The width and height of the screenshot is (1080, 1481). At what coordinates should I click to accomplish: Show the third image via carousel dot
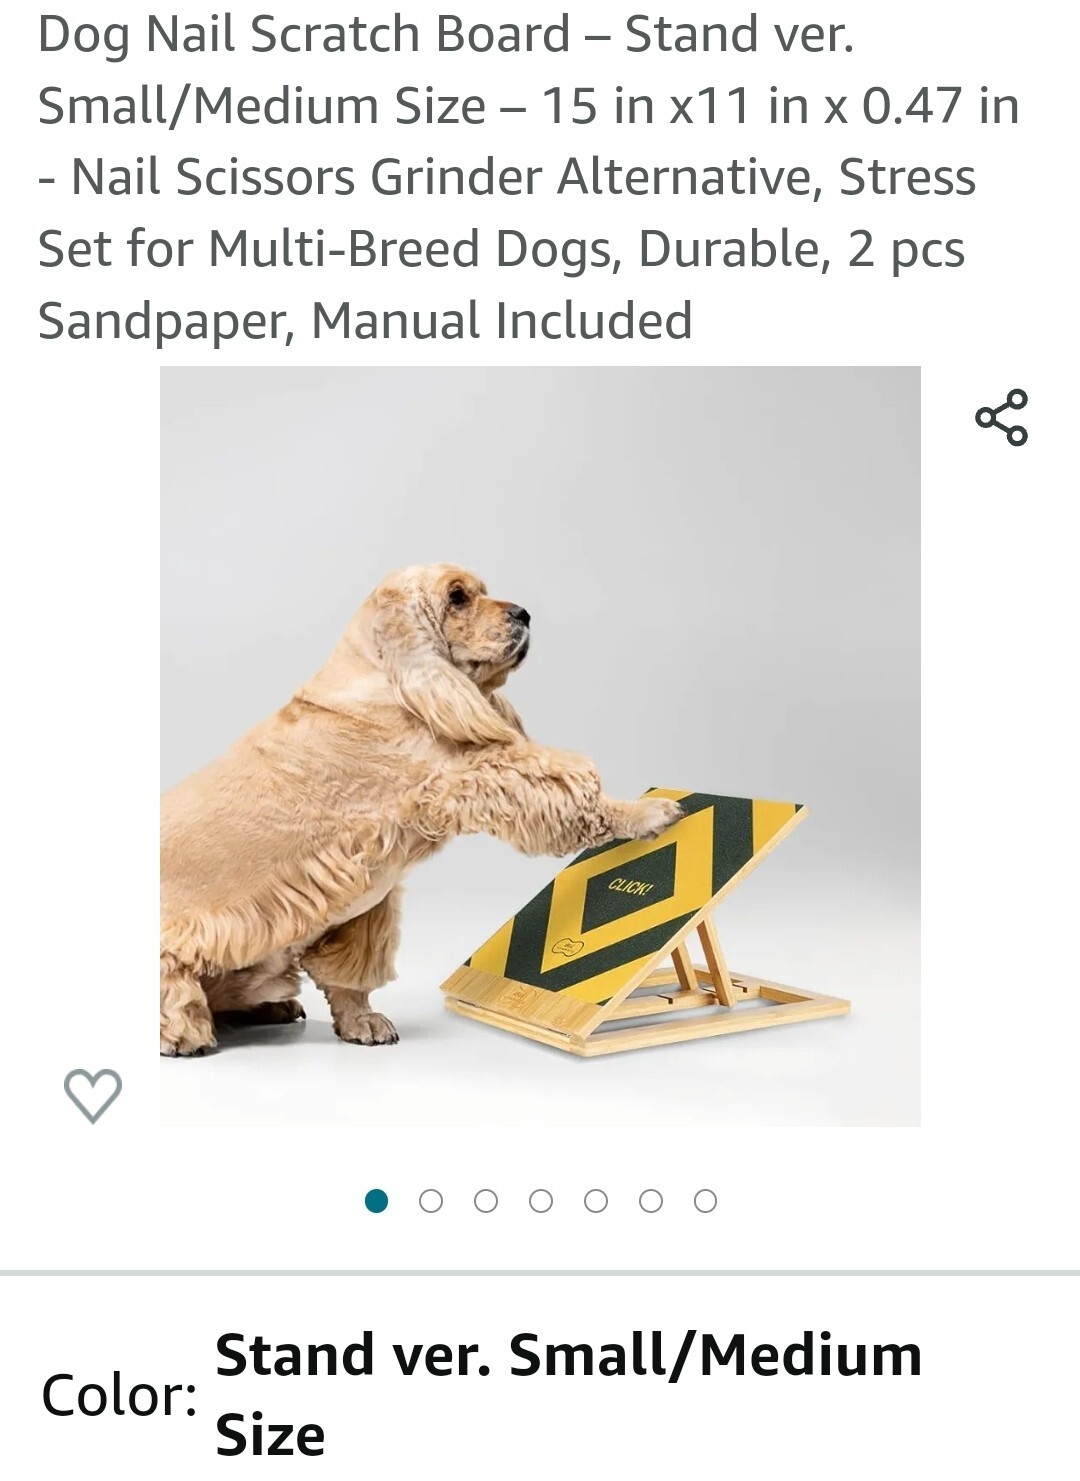tap(486, 1201)
